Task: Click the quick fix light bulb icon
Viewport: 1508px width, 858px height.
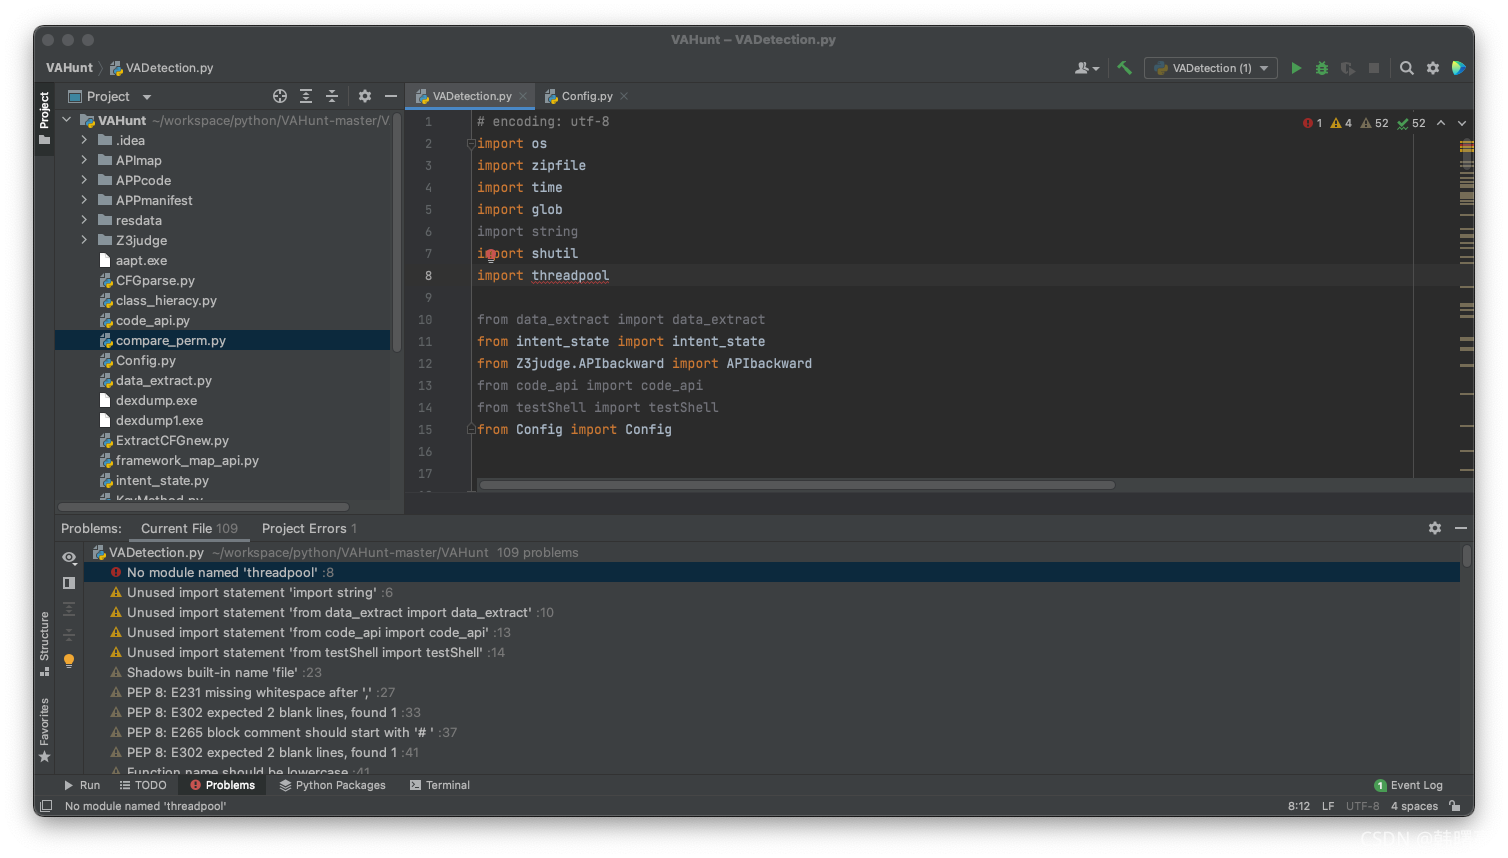Action: (x=69, y=660)
